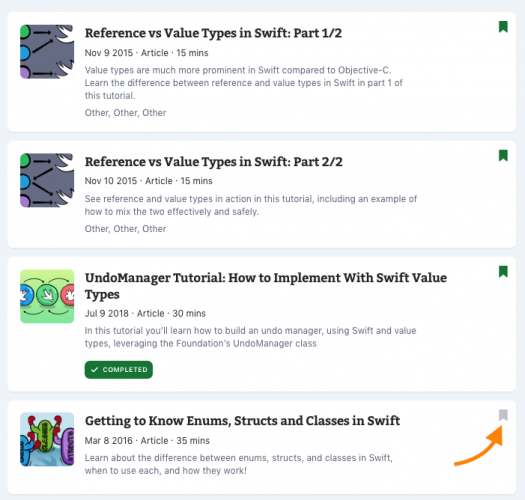Click the green COMPLETED badge
525x500 pixels.
119,370
